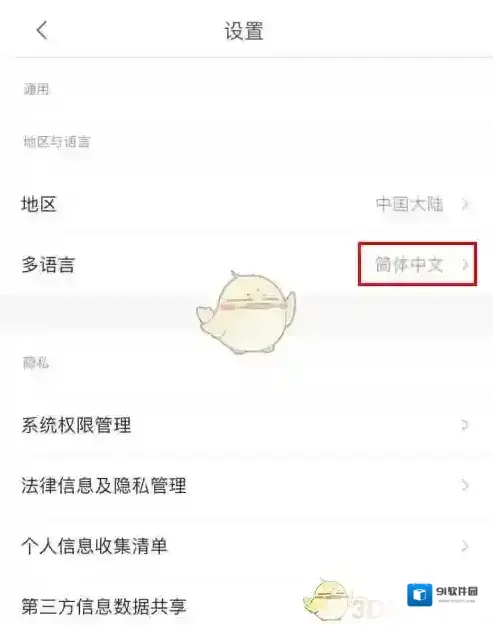Click the 隐私 section header
This screenshot has width=493, height=625.
coord(35,363)
